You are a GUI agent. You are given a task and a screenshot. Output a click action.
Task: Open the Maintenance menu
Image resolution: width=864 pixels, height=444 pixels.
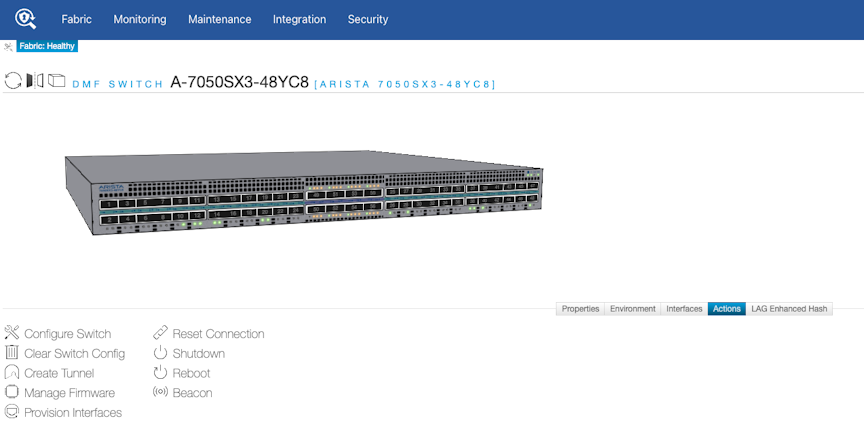tap(219, 19)
